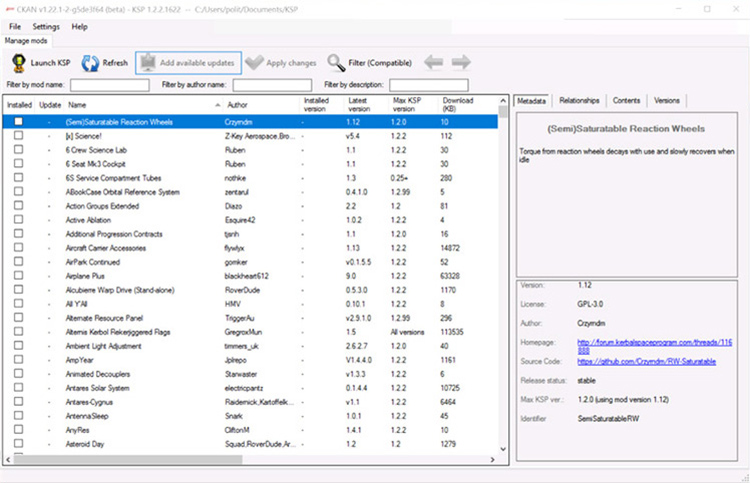The width and height of the screenshot is (750, 483).
Task: Sort by Latest version column header
Action: (365, 105)
